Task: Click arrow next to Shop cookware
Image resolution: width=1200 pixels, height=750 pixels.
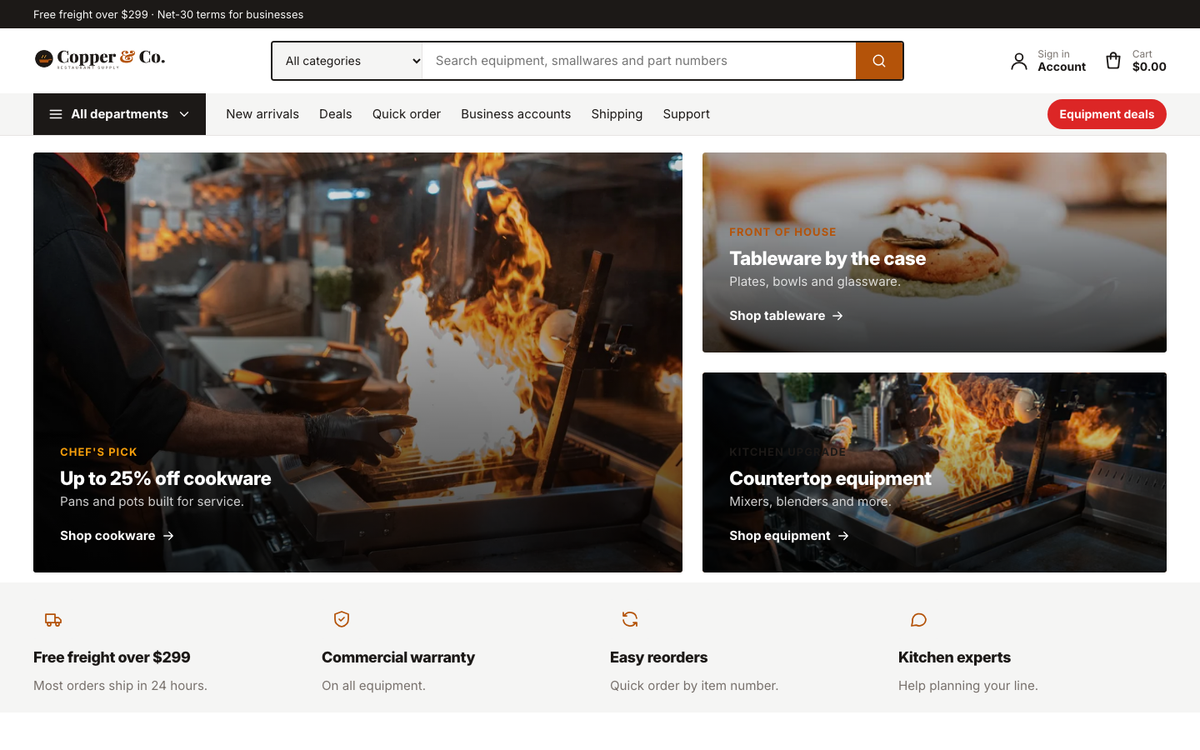Action: tap(169, 536)
